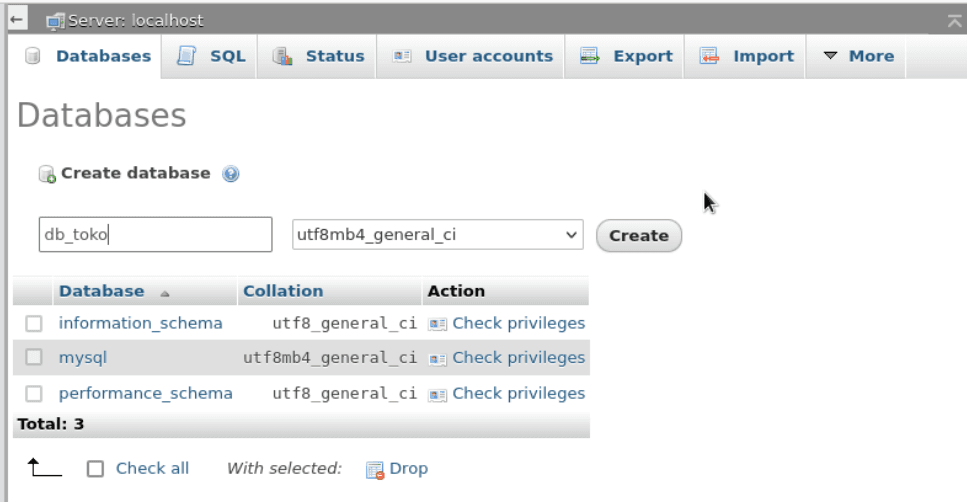This screenshot has height=502, width=967.
Task: Click the collapse panel arrow at top left
Action: click(12, 19)
